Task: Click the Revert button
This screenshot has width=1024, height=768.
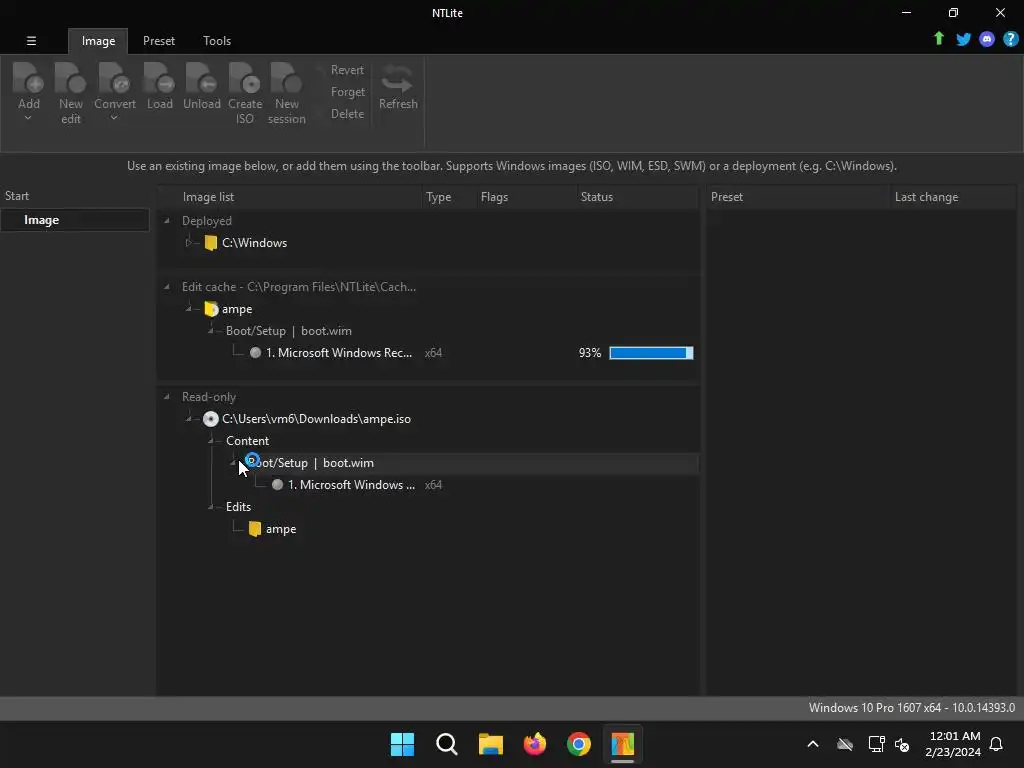Action: pyautogui.click(x=347, y=70)
